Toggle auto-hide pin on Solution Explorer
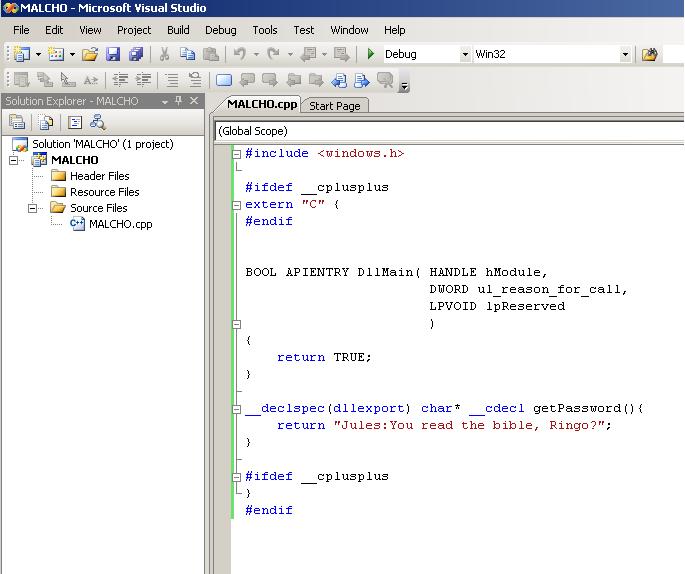Viewport: 685px width, 574px height. coord(179,101)
